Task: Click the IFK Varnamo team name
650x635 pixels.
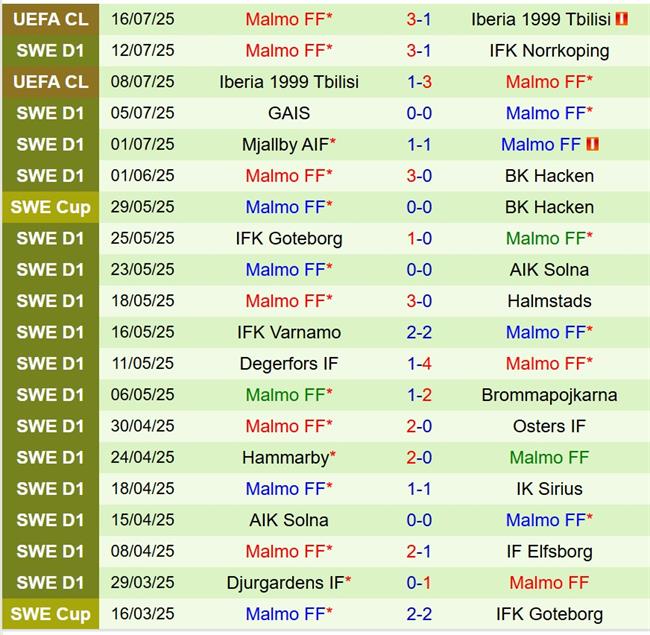Action: (288, 332)
